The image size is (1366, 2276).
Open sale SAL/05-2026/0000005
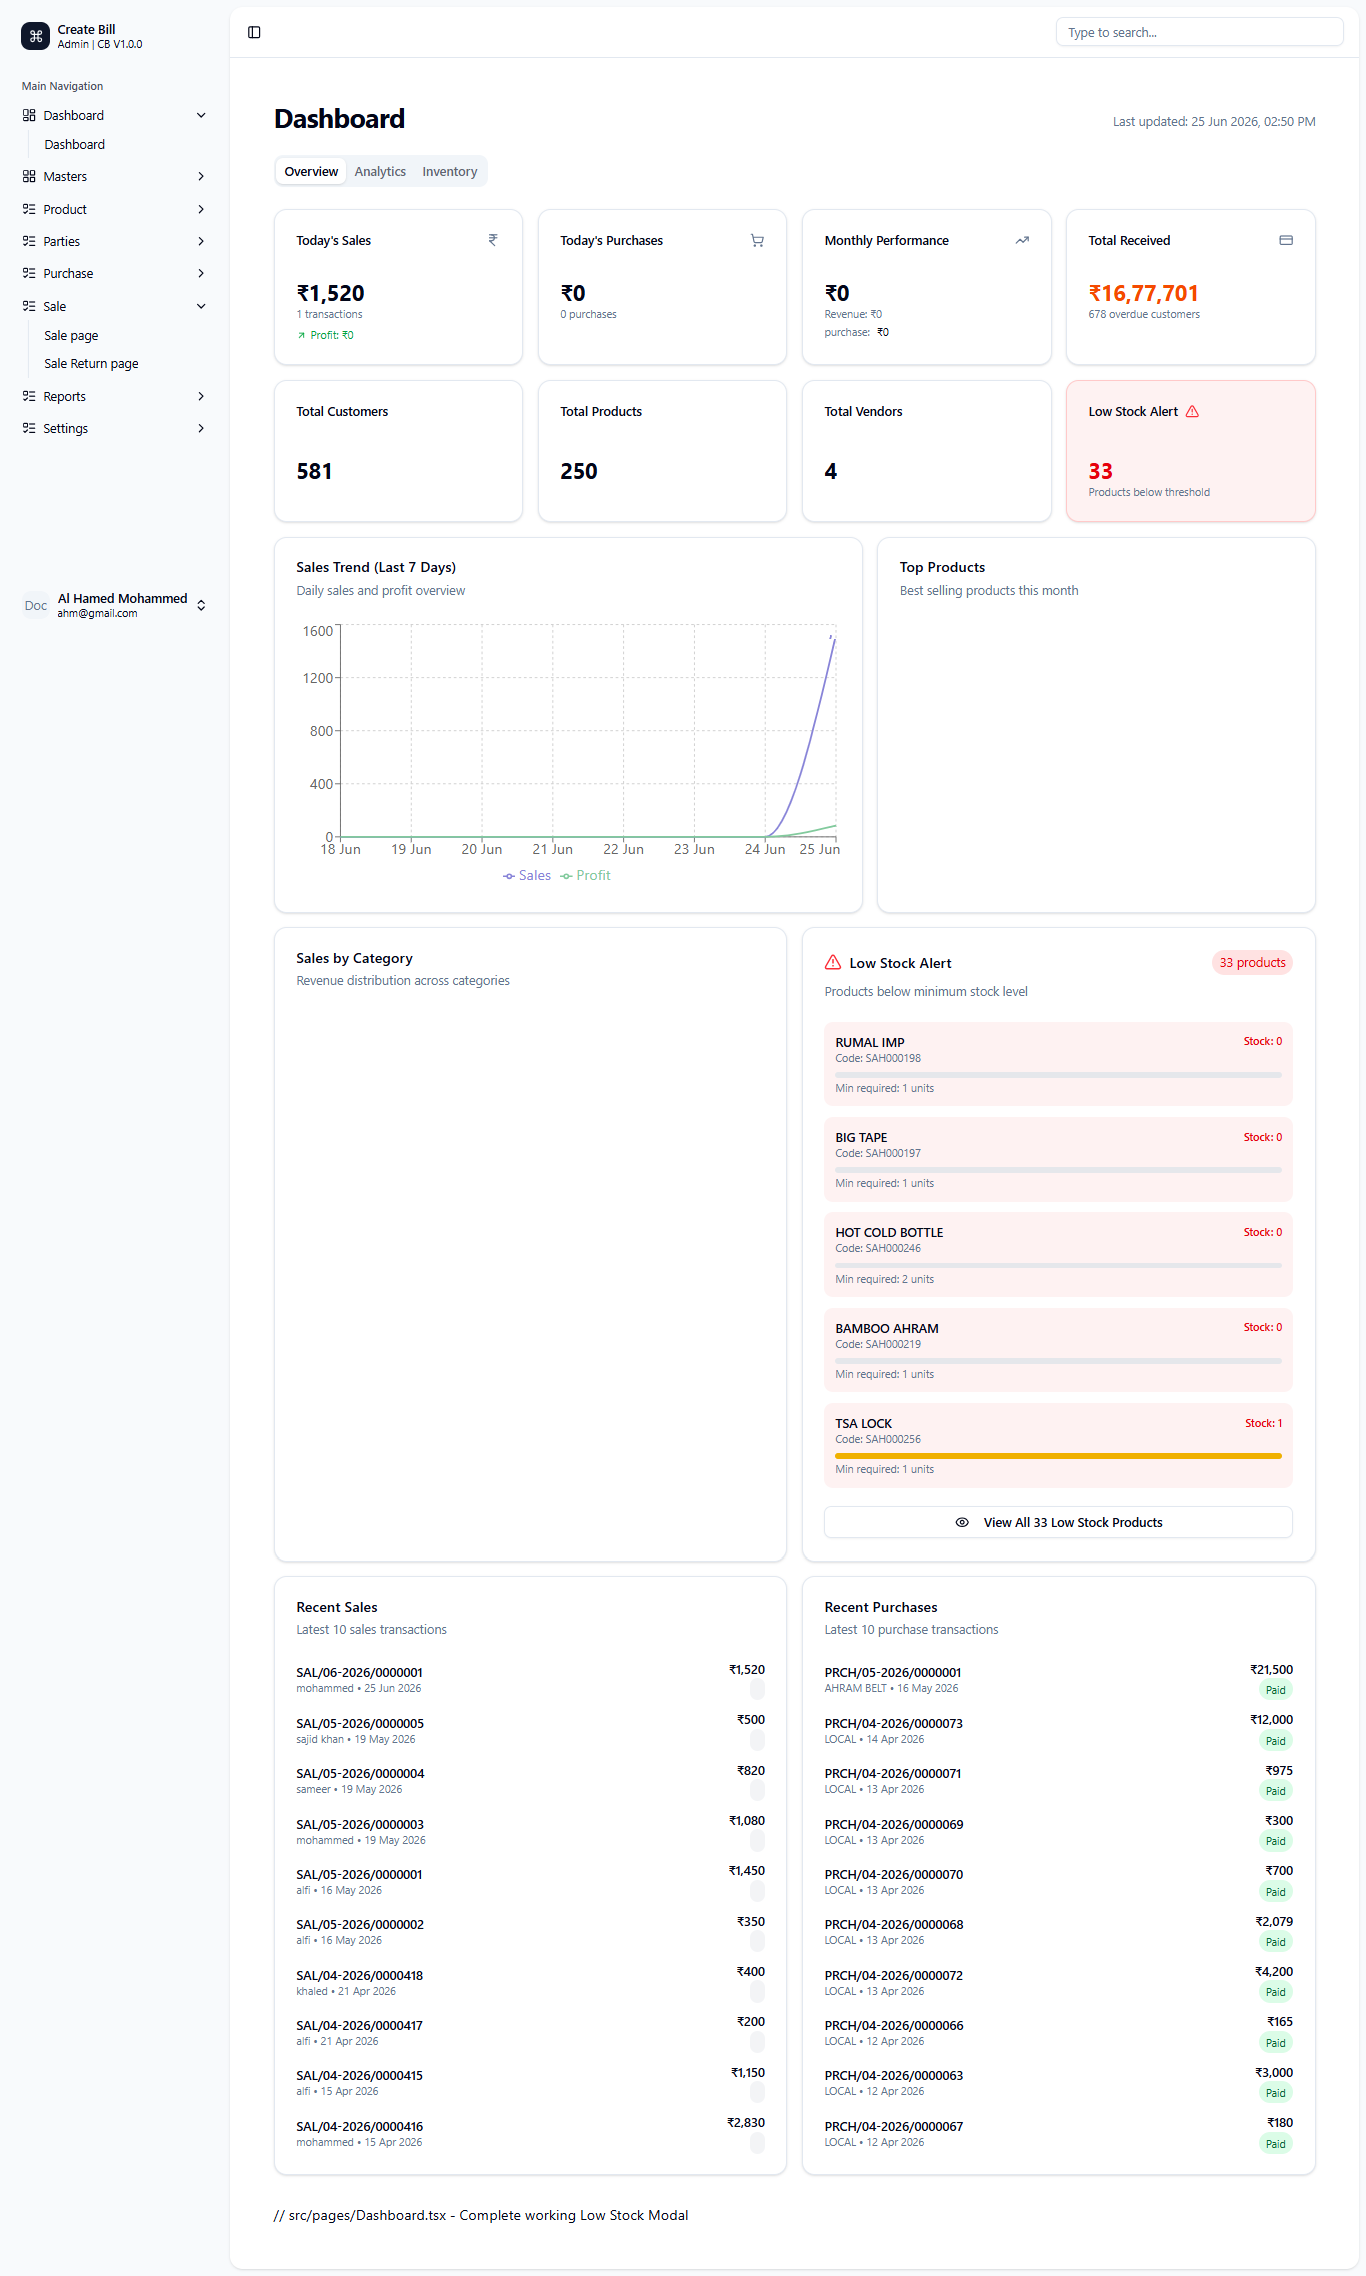(x=530, y=1731)
